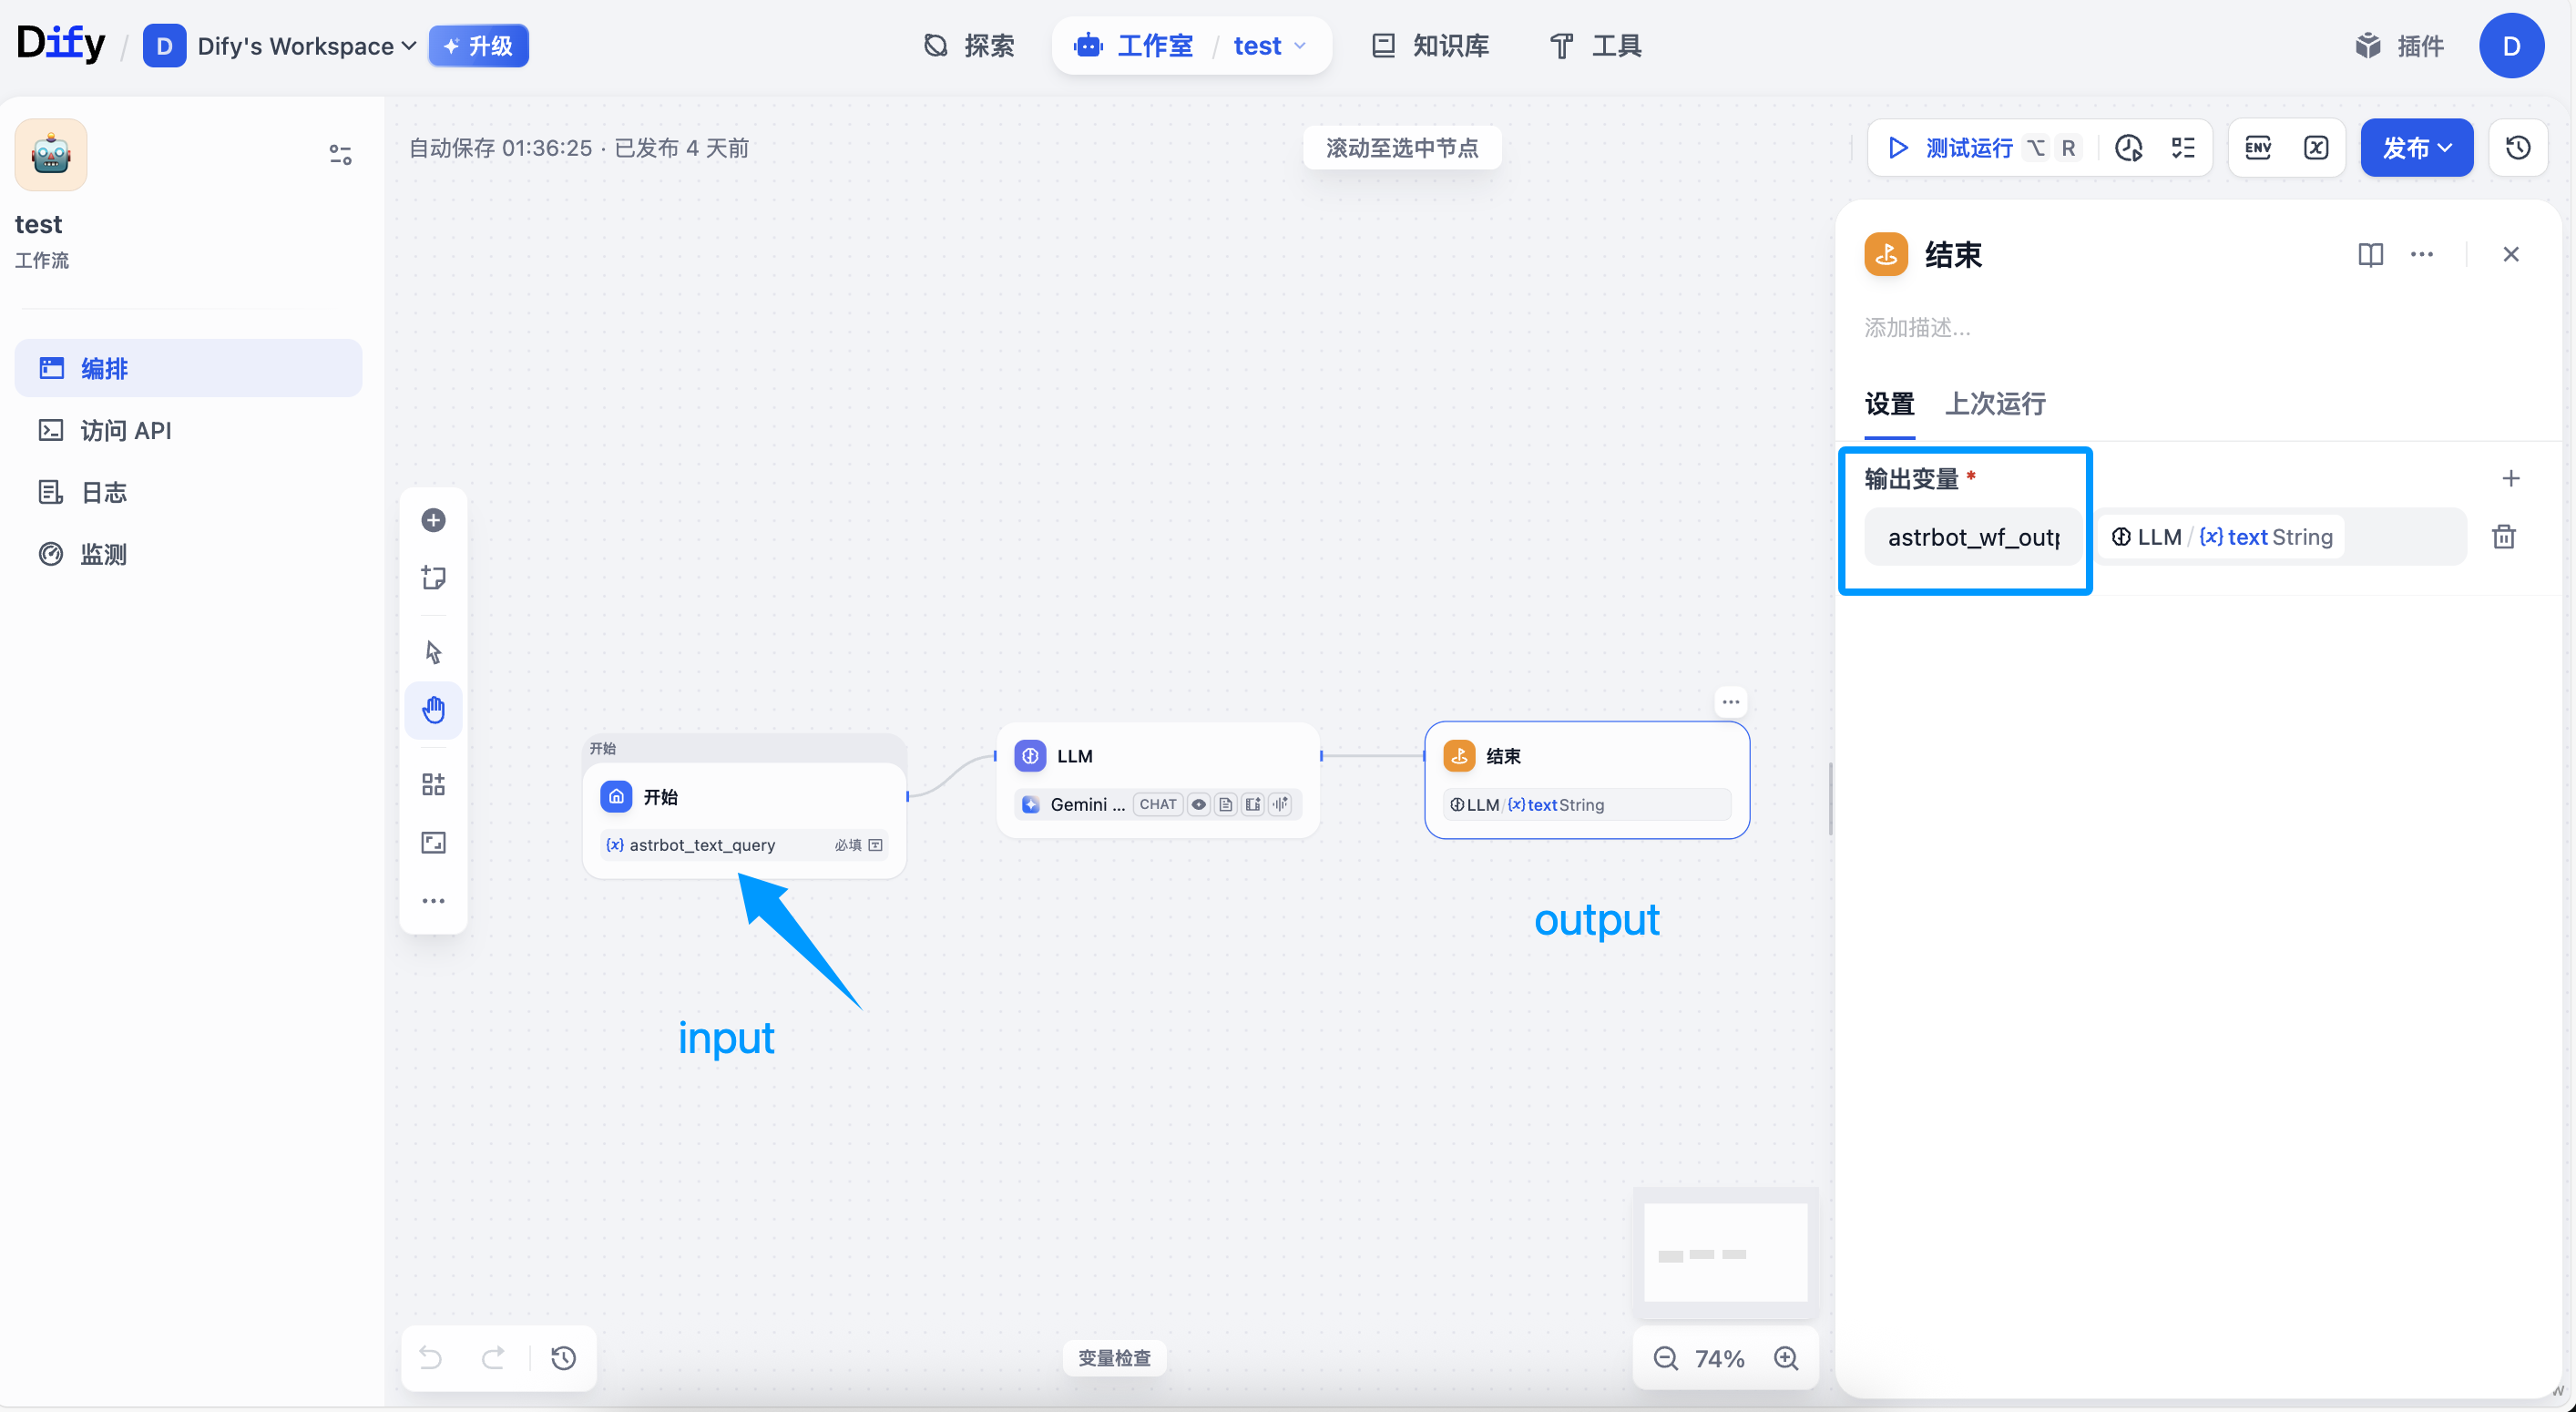Add a note with sticky-note icon
The image size is (2576, 1412).
coord(433,578)
